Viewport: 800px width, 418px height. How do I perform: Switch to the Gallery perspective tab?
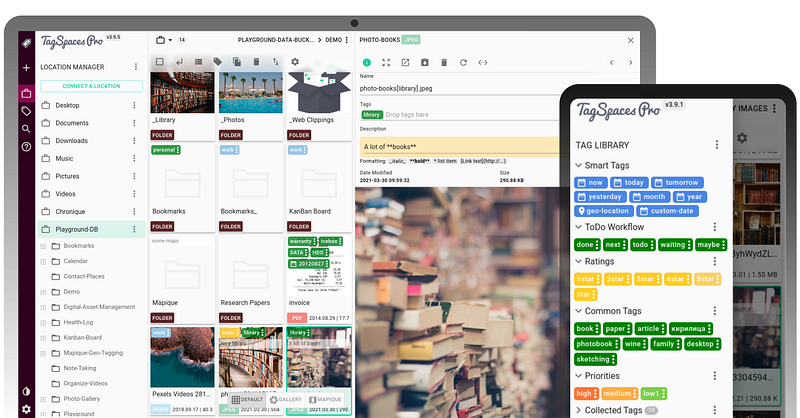point(285,400)
